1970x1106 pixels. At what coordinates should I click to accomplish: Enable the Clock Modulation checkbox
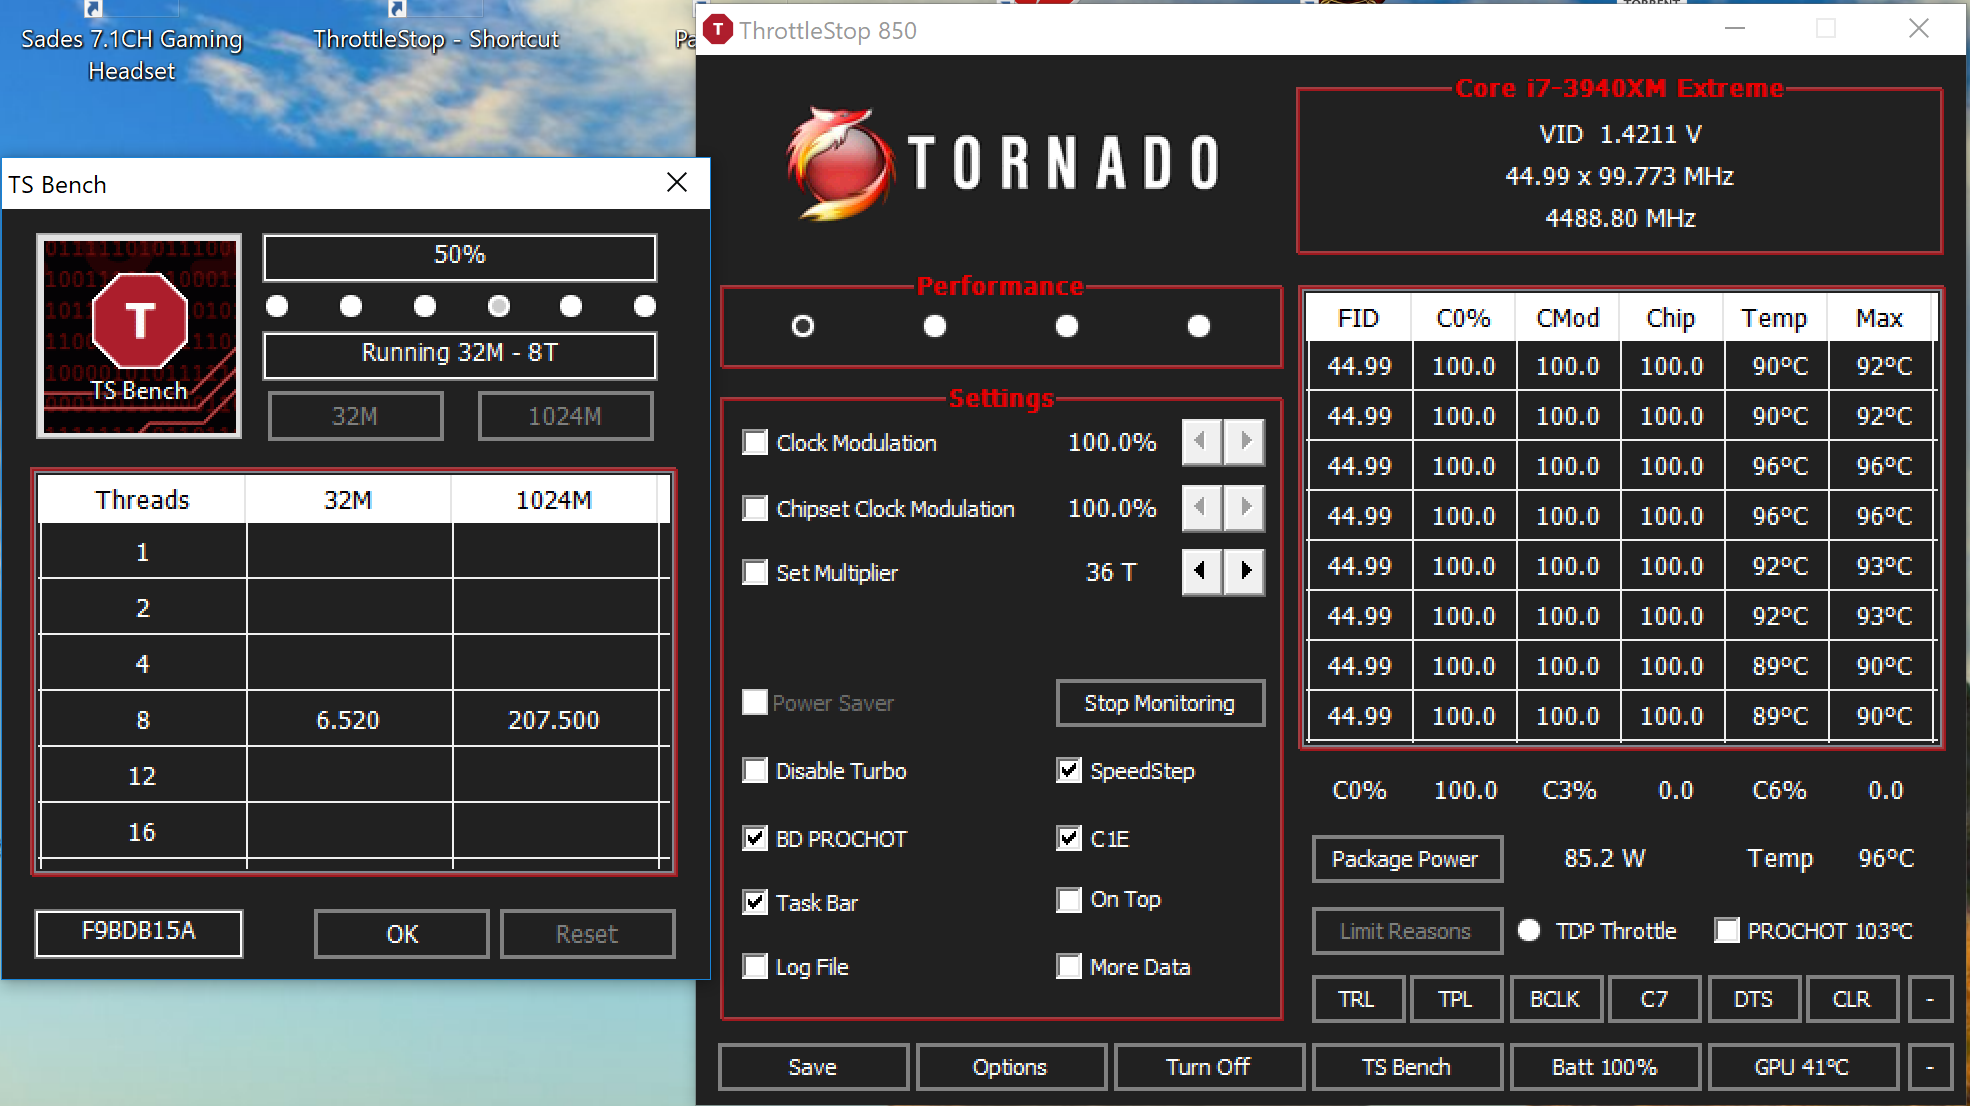click(x=755, y=443)
